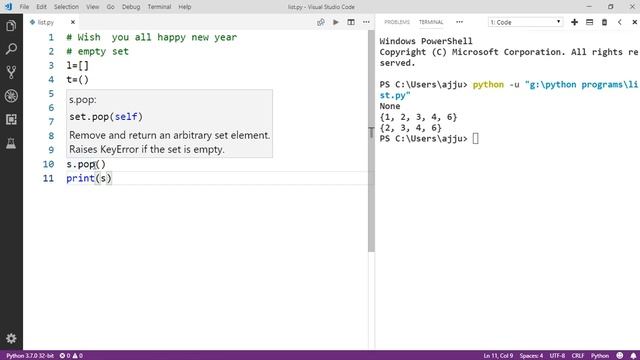Click the terminal prompt input cursor
640x360 pixels.
[x=476, y=139]
